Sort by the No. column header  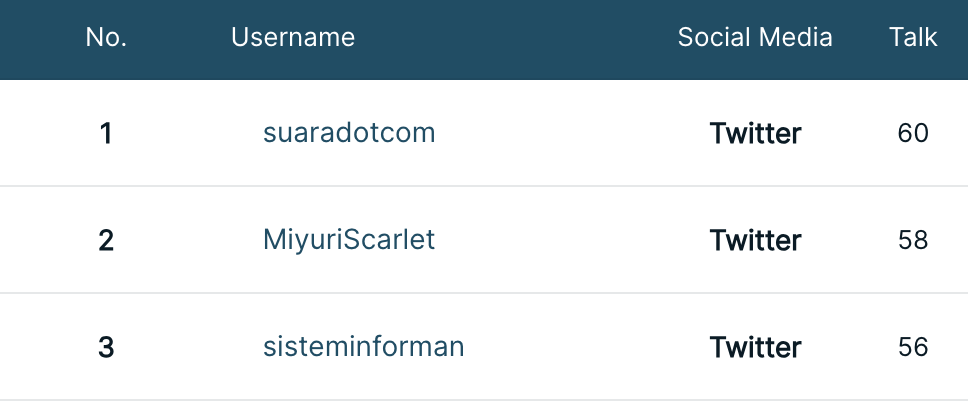point(106,37)
